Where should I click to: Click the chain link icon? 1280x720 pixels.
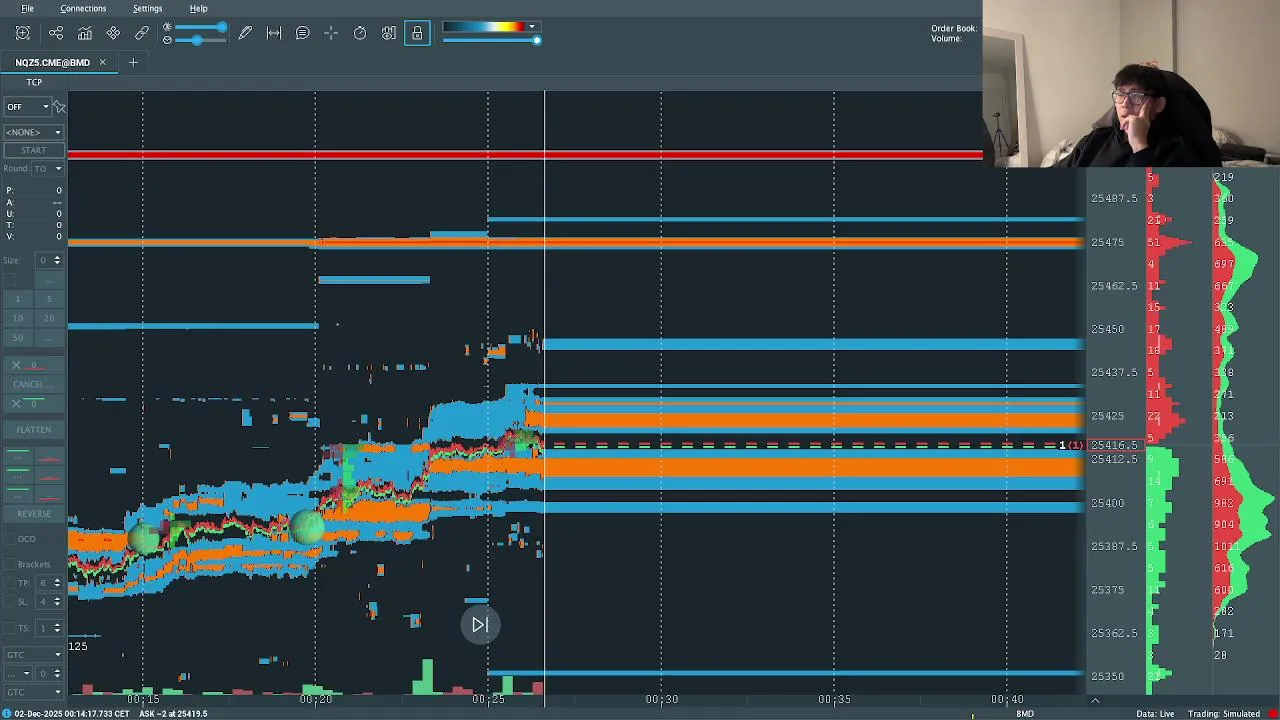pos(142,33)
